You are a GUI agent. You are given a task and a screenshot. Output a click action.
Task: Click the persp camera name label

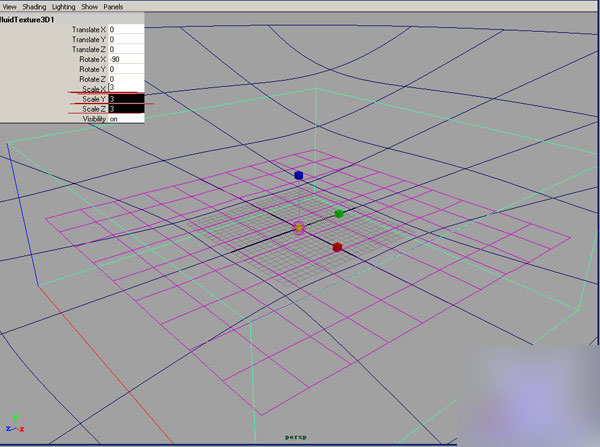click(x=296, y=437)
